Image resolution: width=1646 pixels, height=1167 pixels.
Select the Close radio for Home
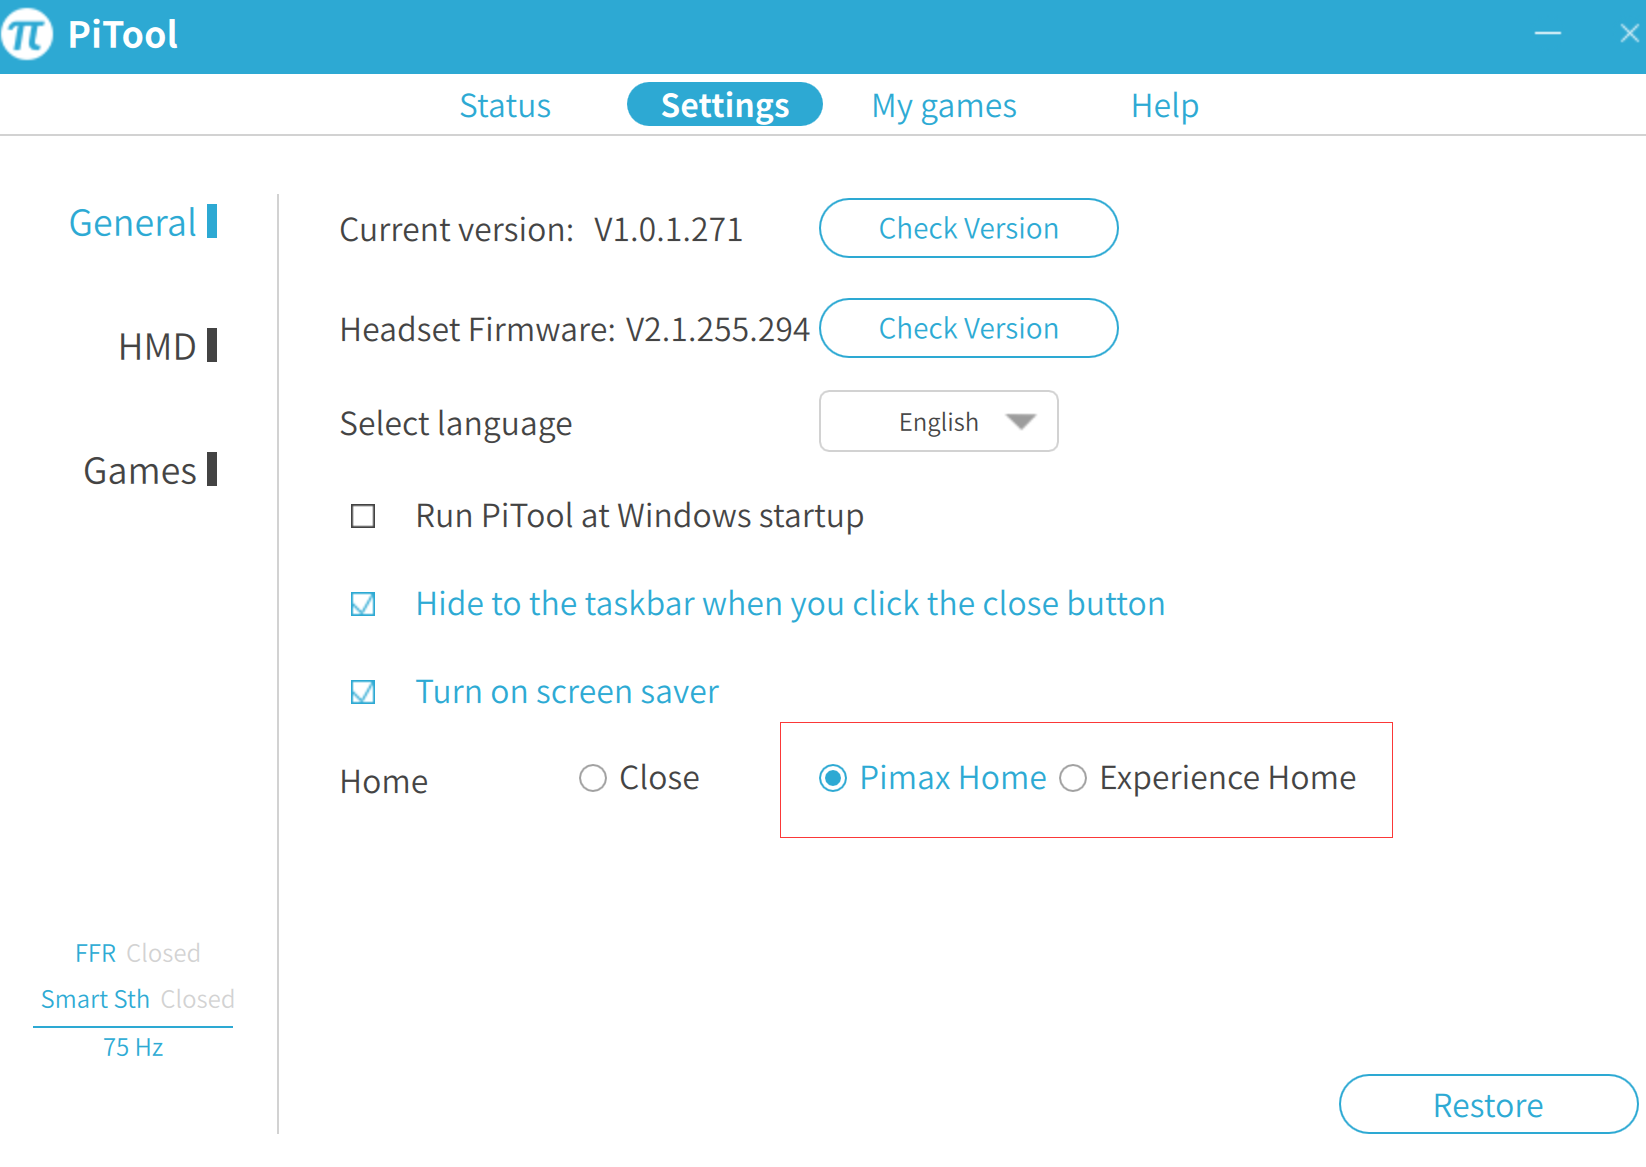coord(593,778)
